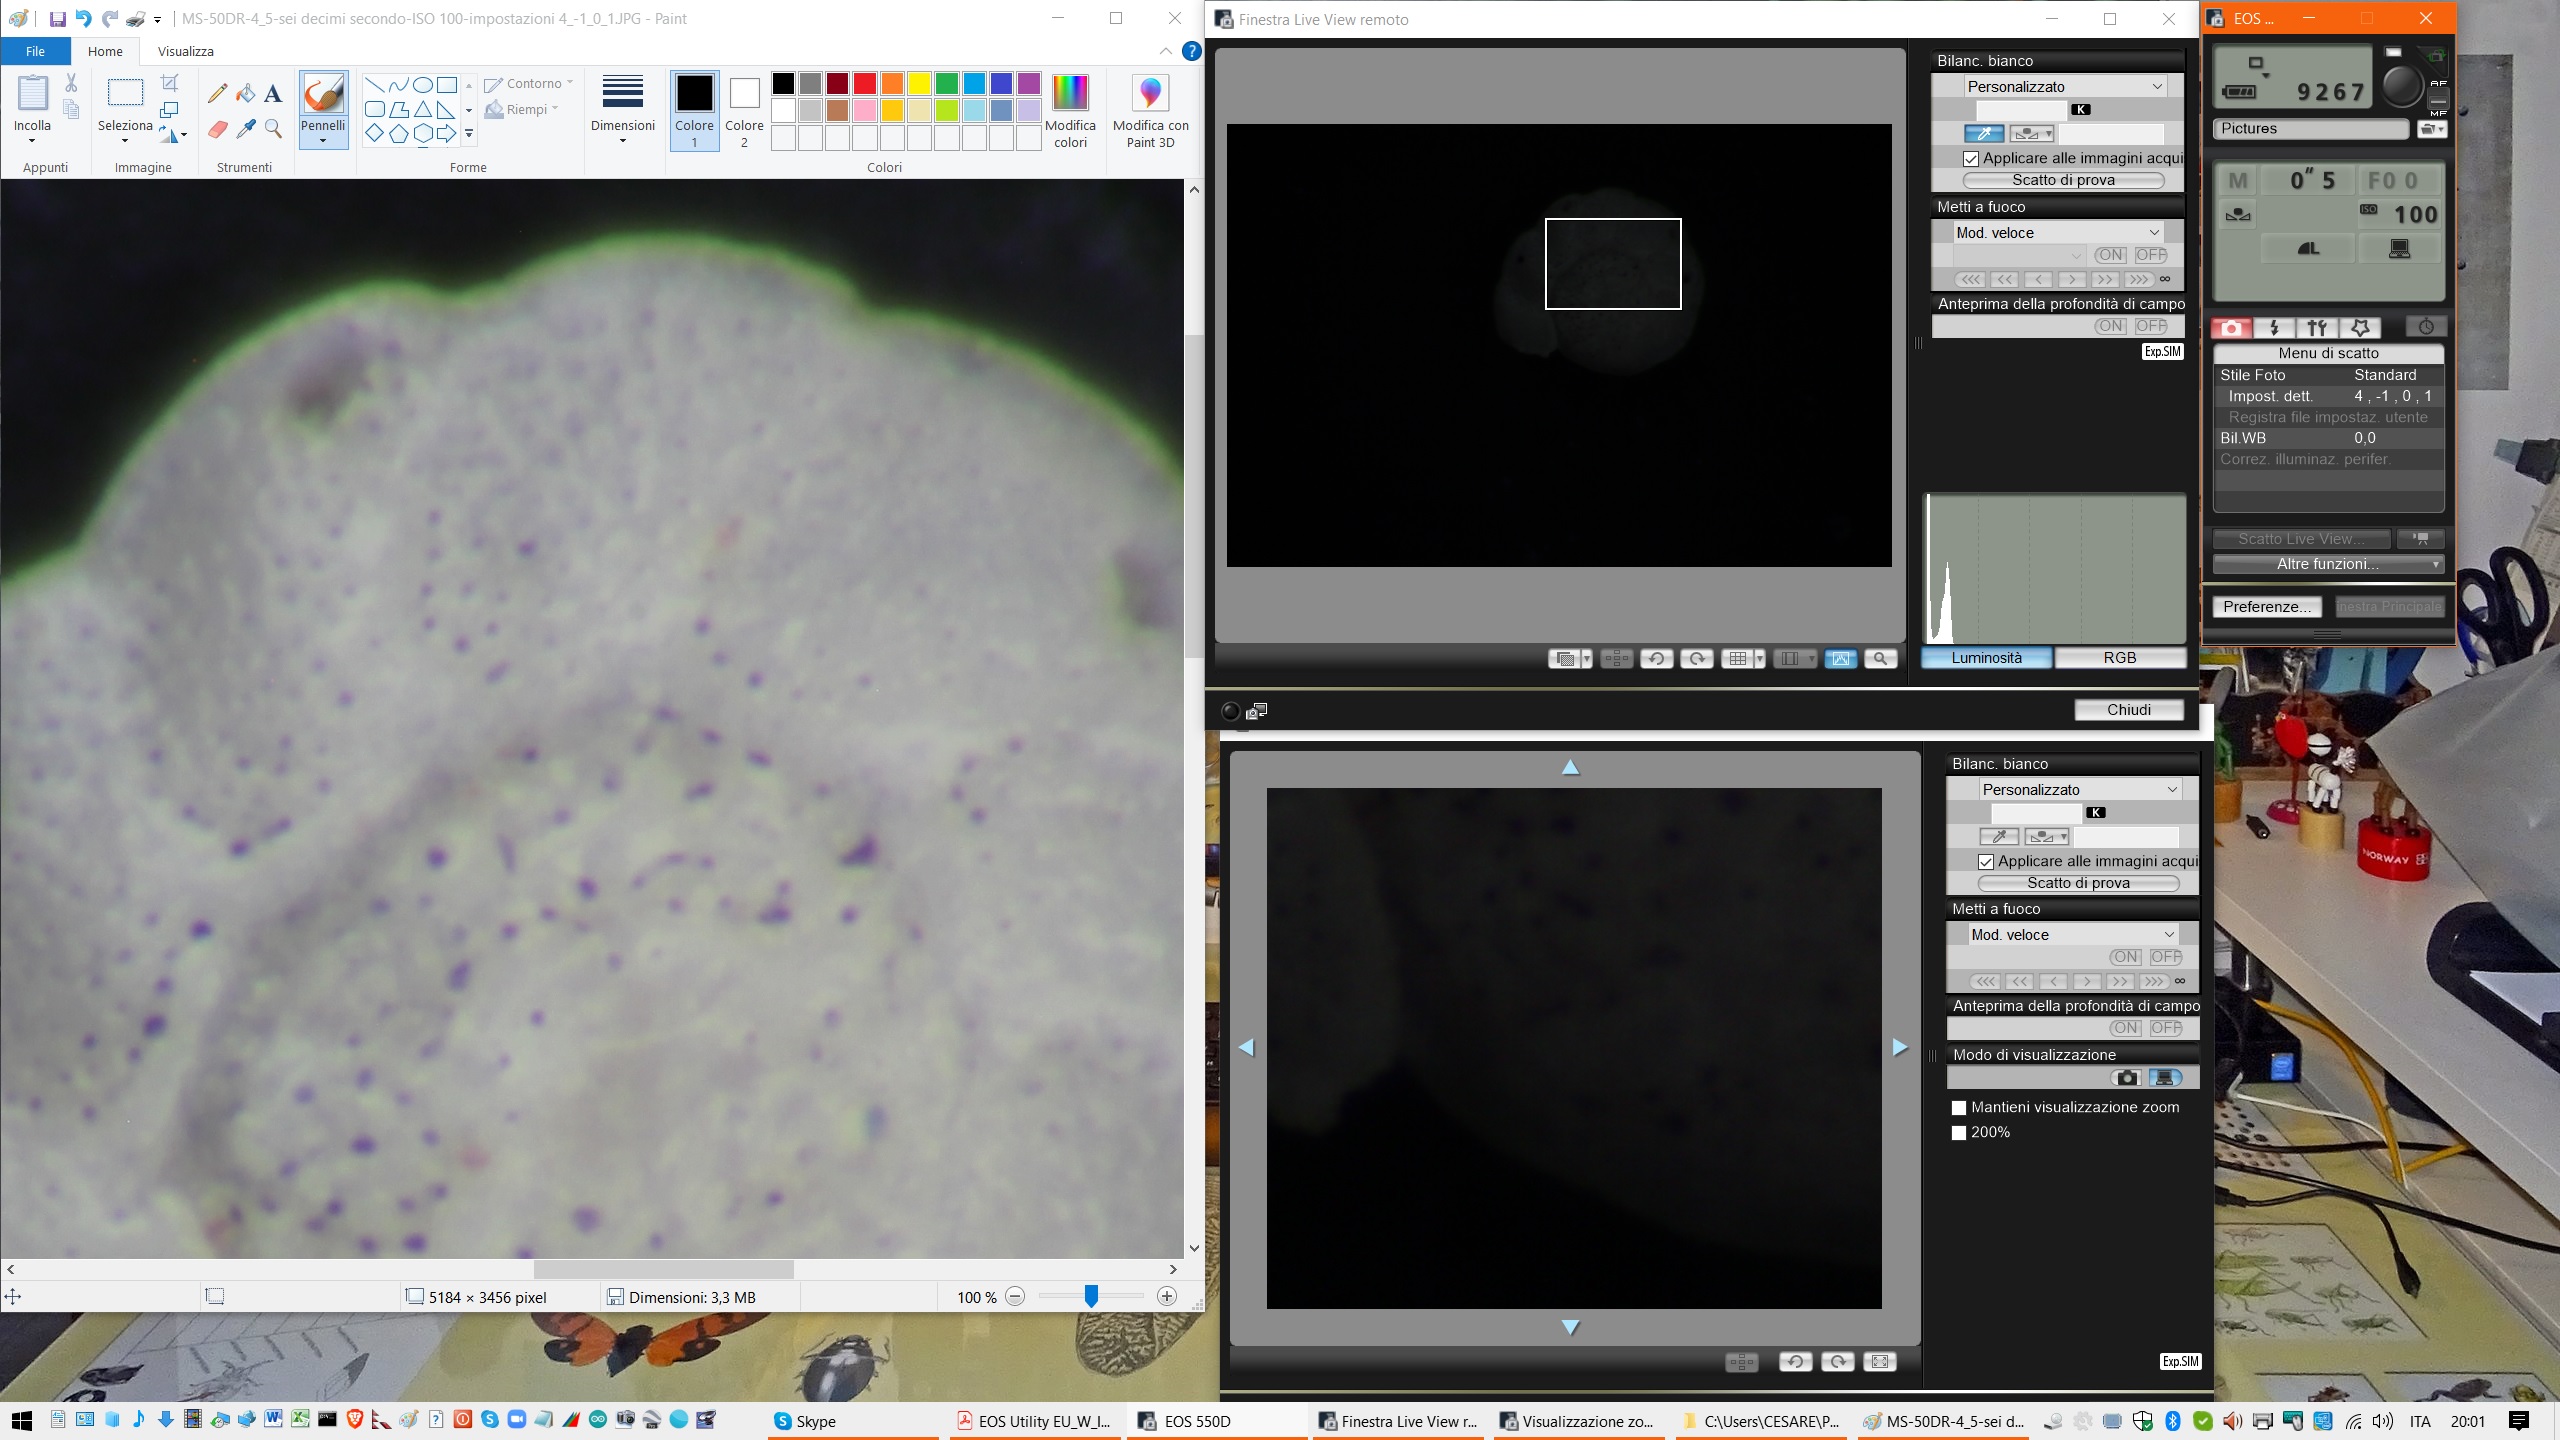Toggle 200% zoom checkbox in zoom view
This screenshot has height=1440, width=2560.
[x=1959, y=1133]
